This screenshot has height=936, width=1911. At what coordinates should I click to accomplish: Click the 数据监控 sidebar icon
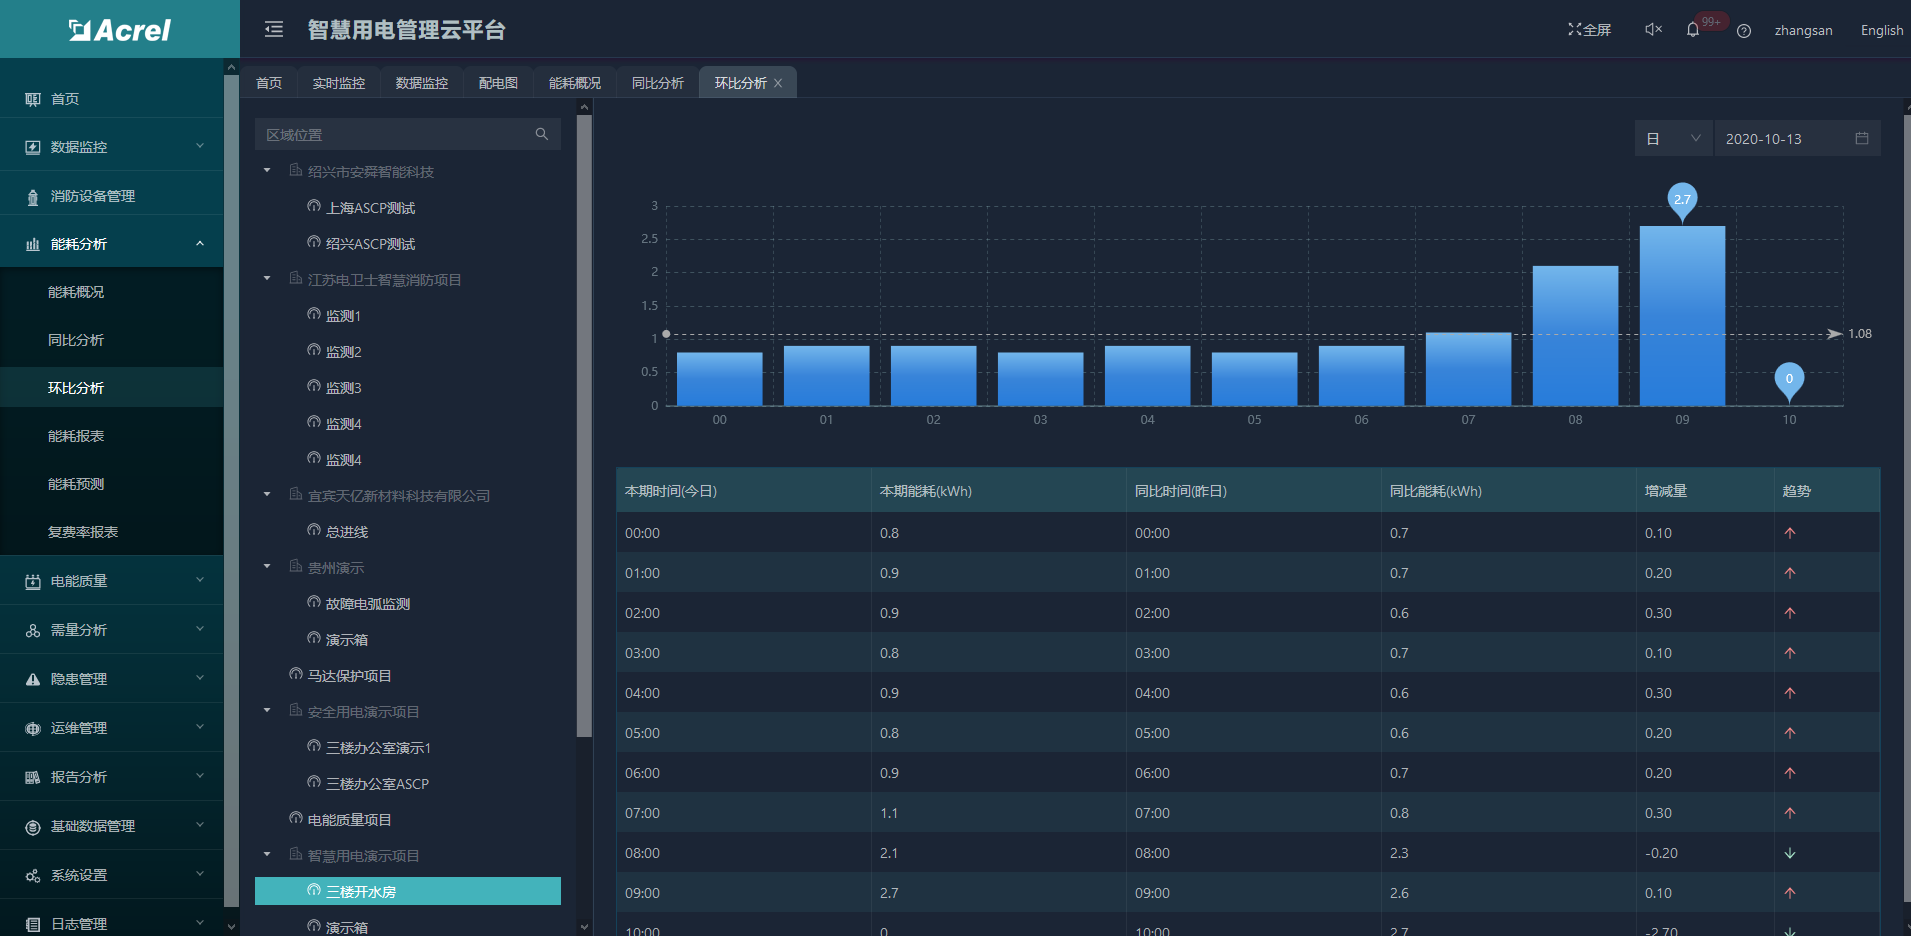coord(33,147)
